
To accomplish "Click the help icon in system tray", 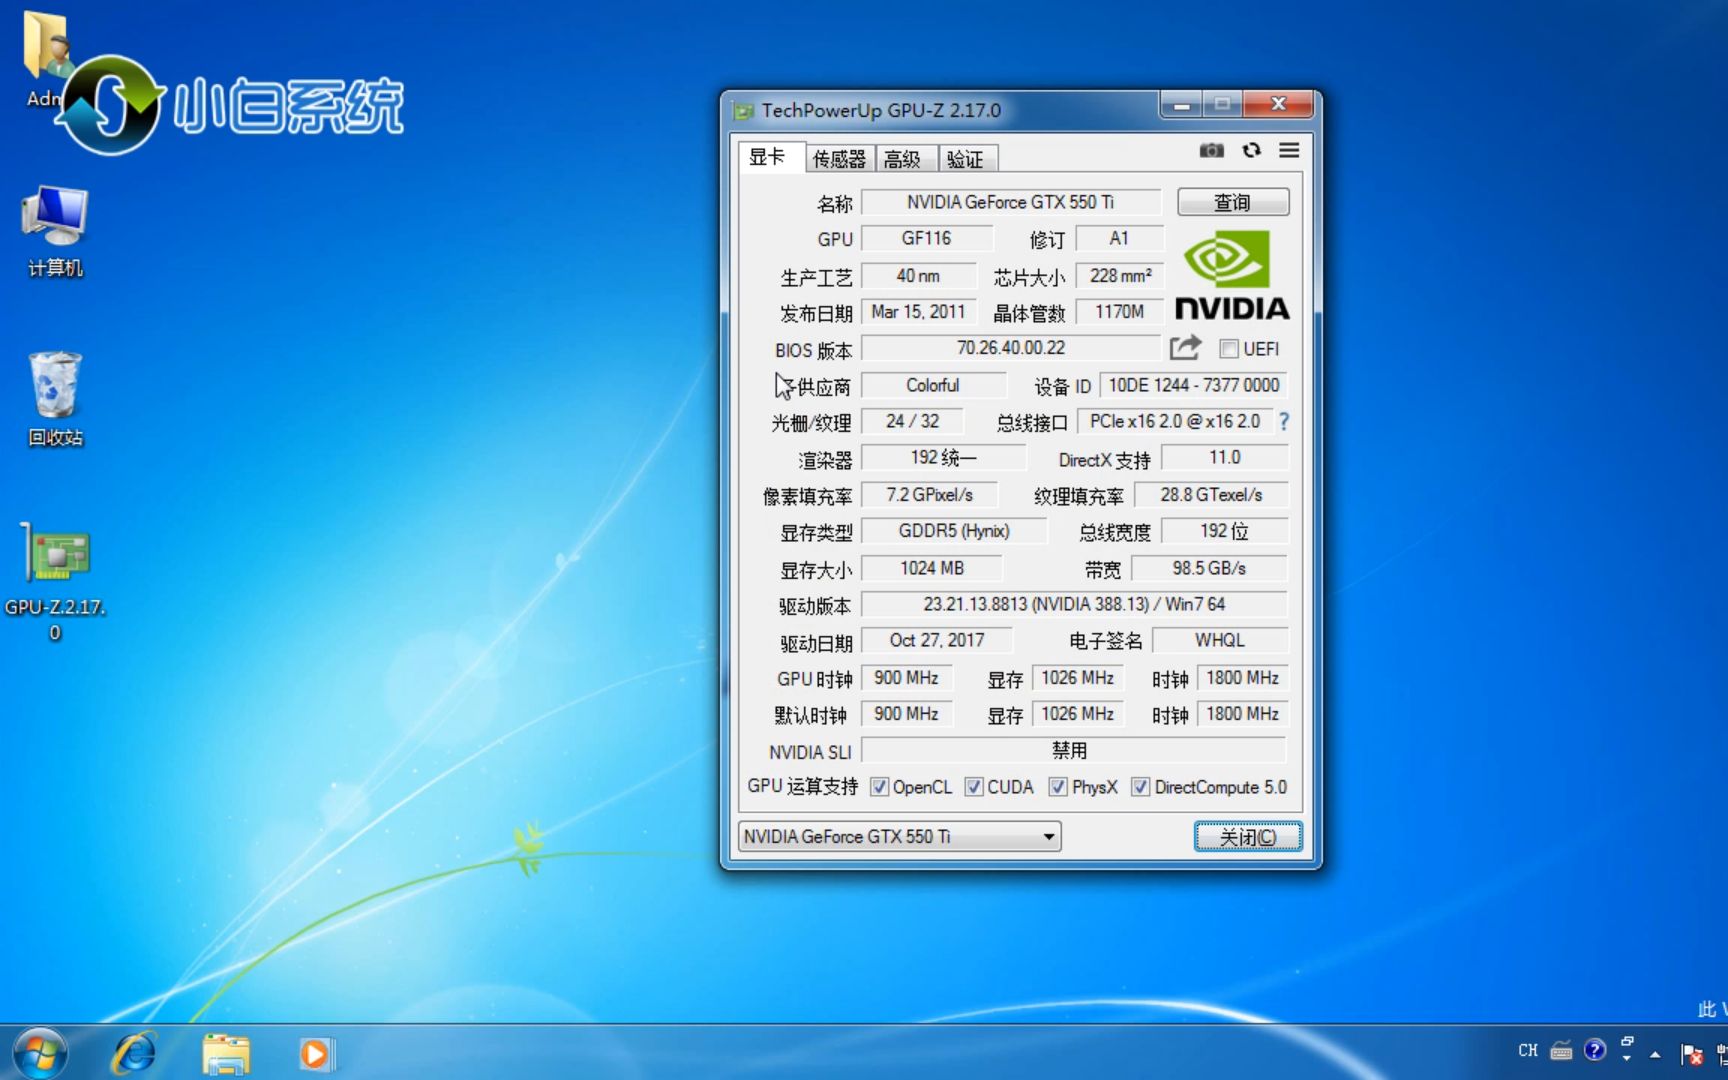I will [x=1595, y=1050].
